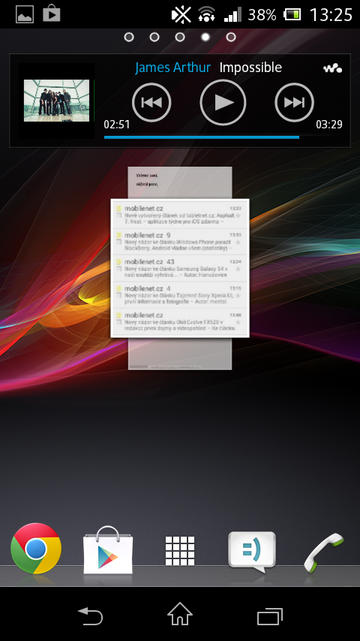Go to the third home screen page dot
Image resolution: width=360 pixels, height=641 pixels.
pos(180,37)
